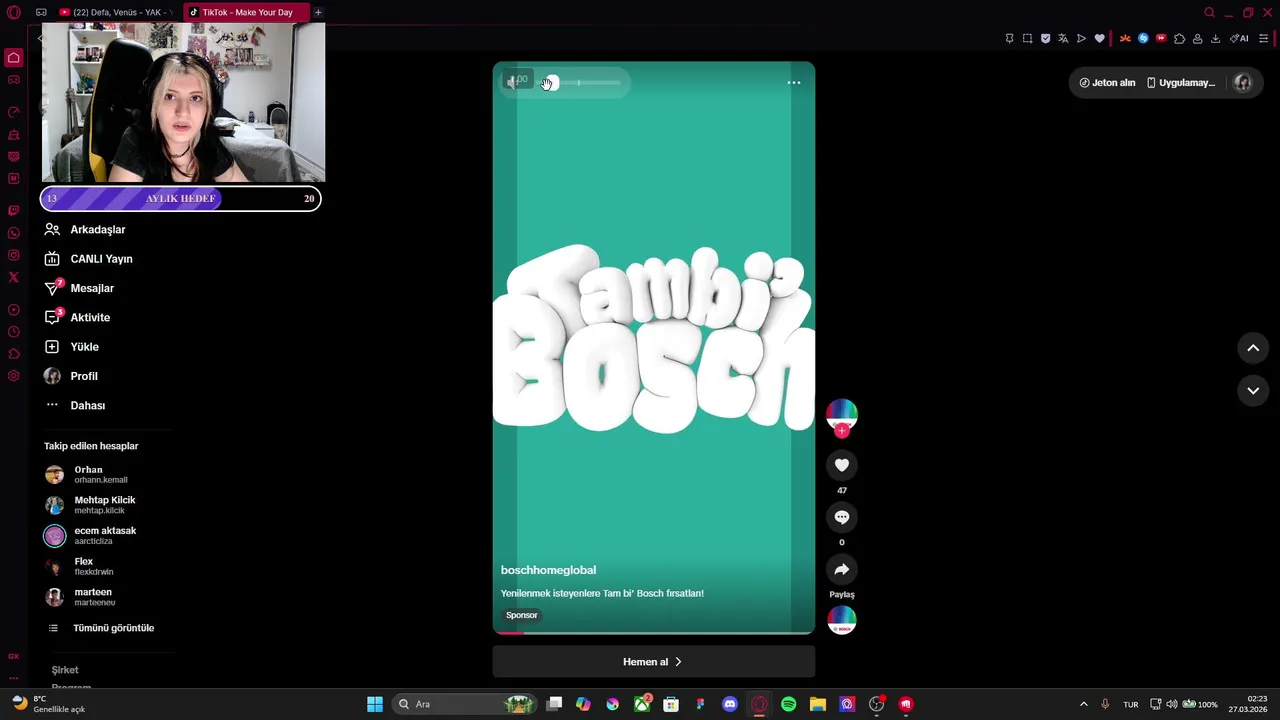Open GX Control speedometer icon in sidebar
1280x720 pixels.
coord(14,112)
